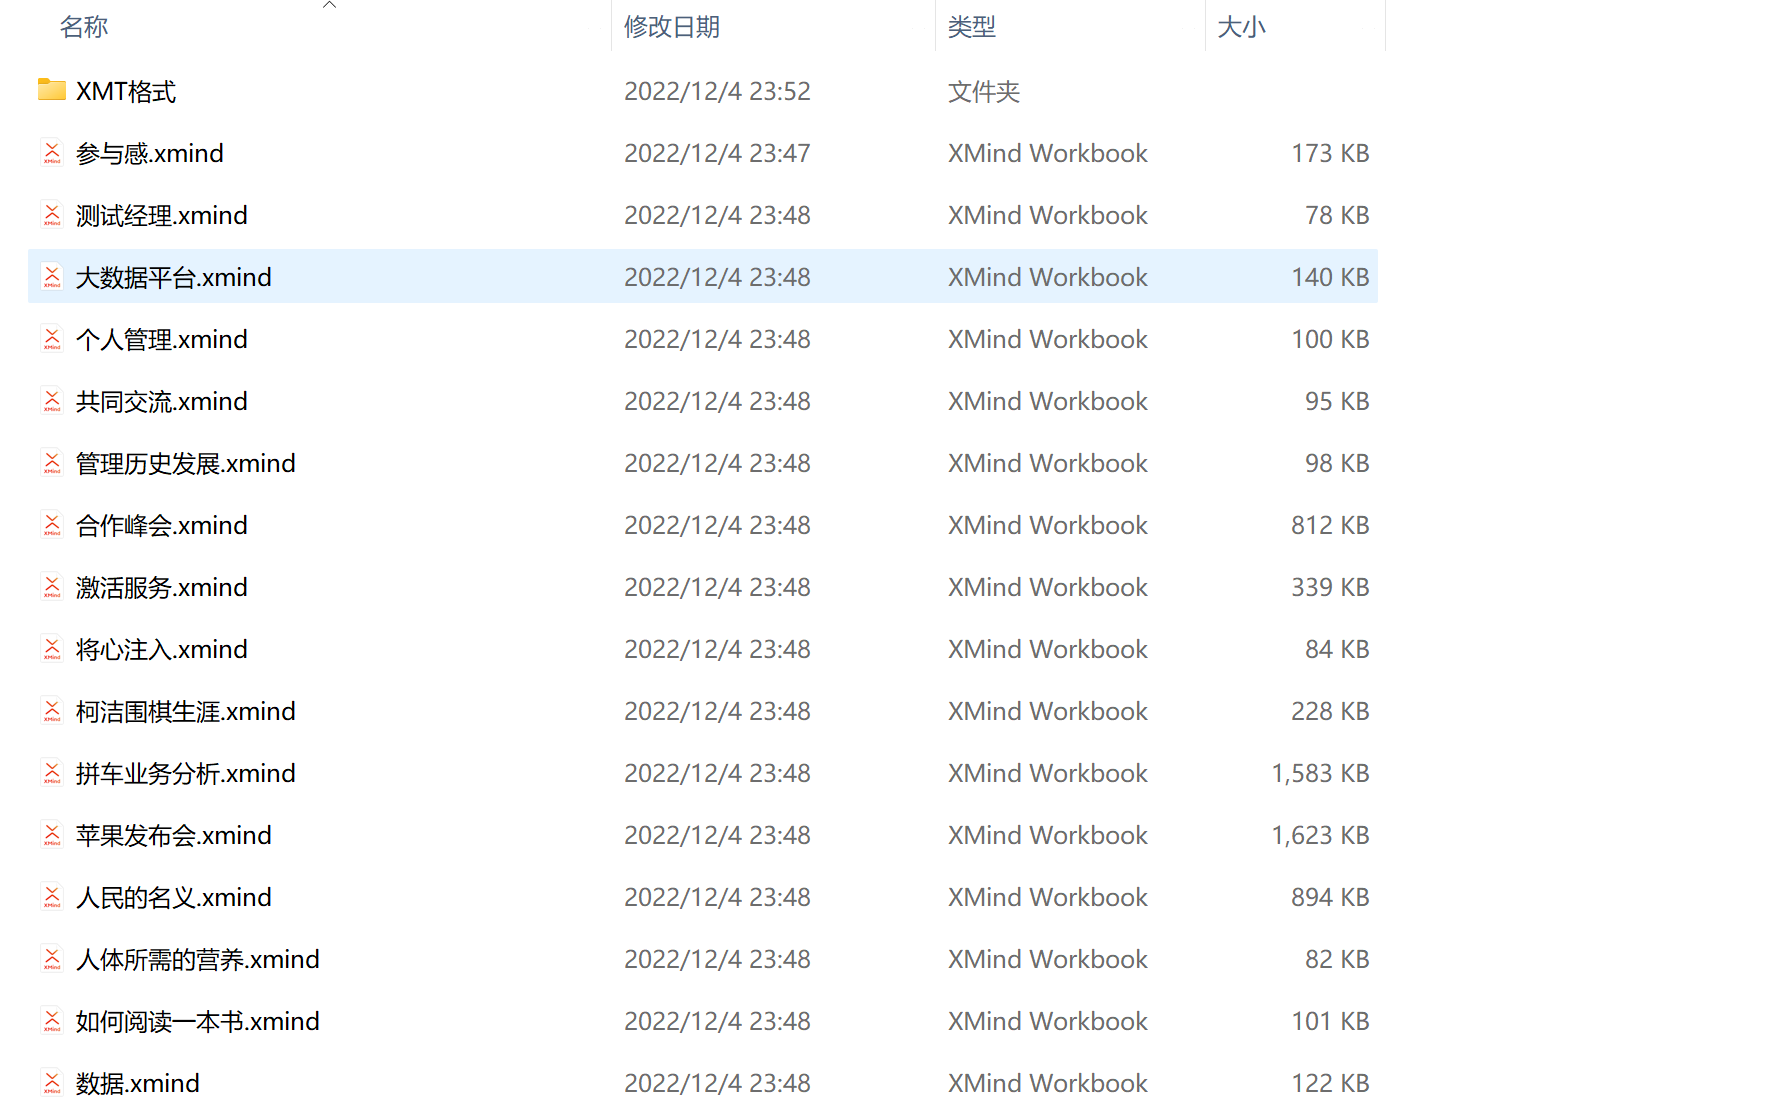Image resolution: width=1786 pixels, height=1104 pixels.
Task: Click the 140 KB size cell
Action: click(1330, 277)
